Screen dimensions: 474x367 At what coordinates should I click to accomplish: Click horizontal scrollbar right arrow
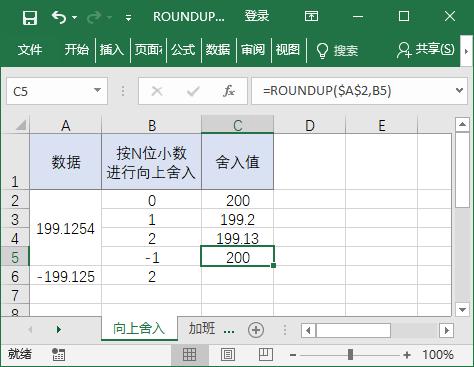pos(446,331)
